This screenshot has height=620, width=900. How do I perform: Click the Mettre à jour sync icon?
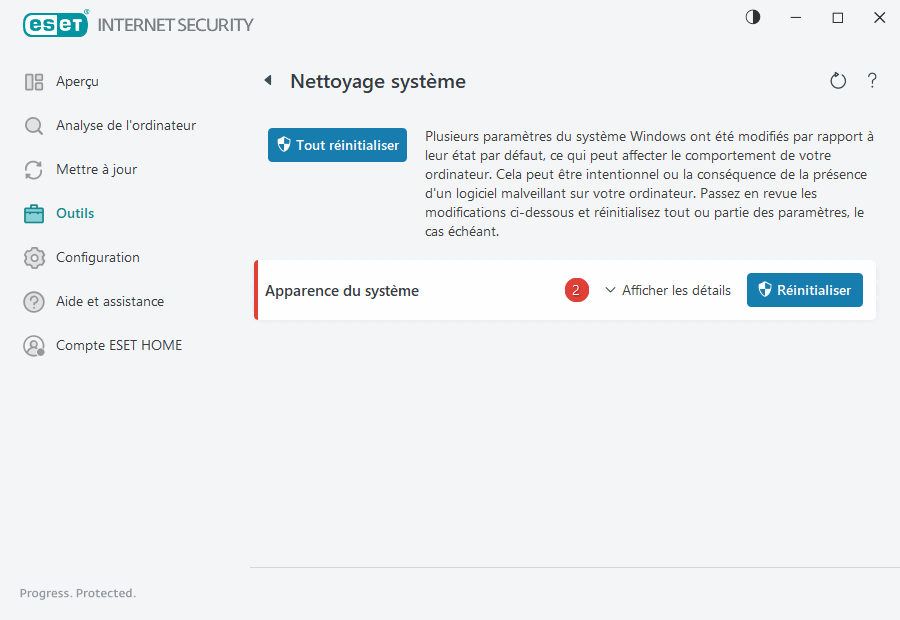click(x=33, y=169)
